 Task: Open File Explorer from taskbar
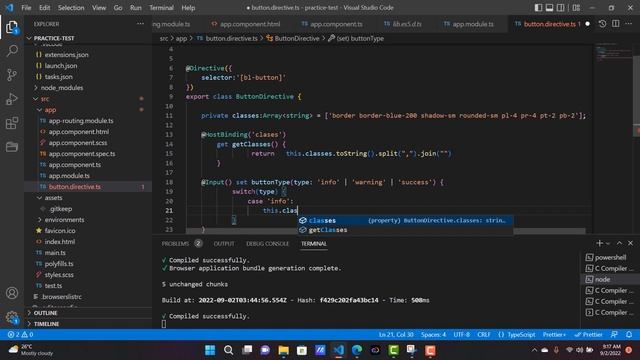click(x=283, y=350)
